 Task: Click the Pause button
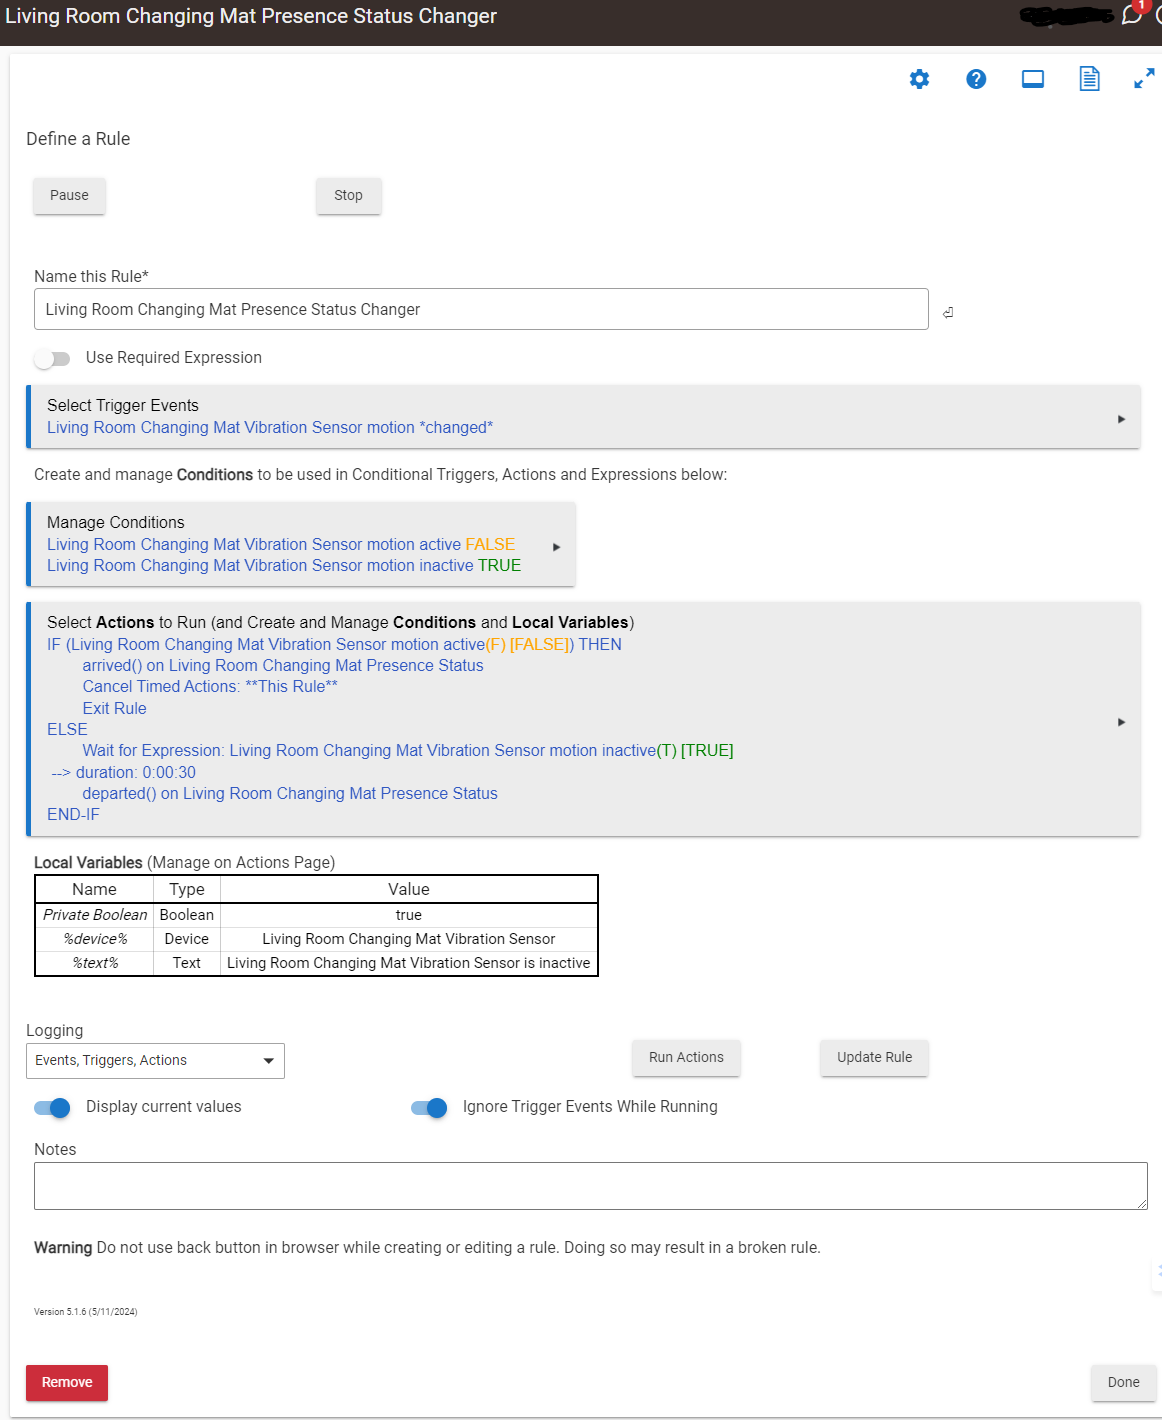(69, 196)
